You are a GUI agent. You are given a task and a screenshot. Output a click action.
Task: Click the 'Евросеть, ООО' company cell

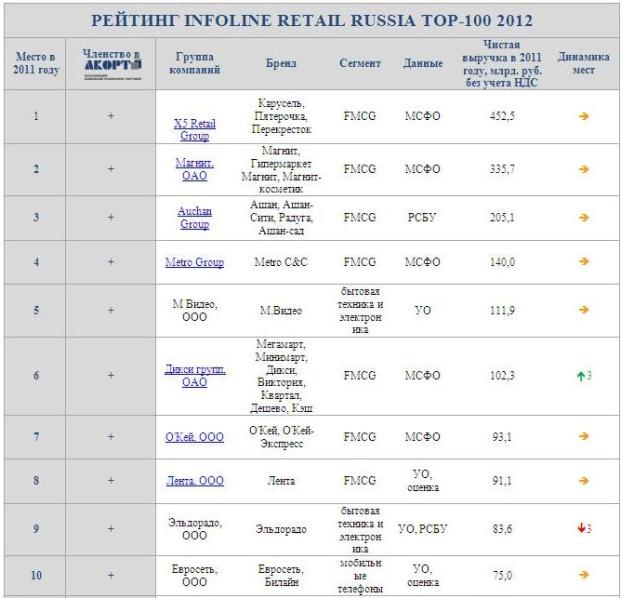(194, 575)
